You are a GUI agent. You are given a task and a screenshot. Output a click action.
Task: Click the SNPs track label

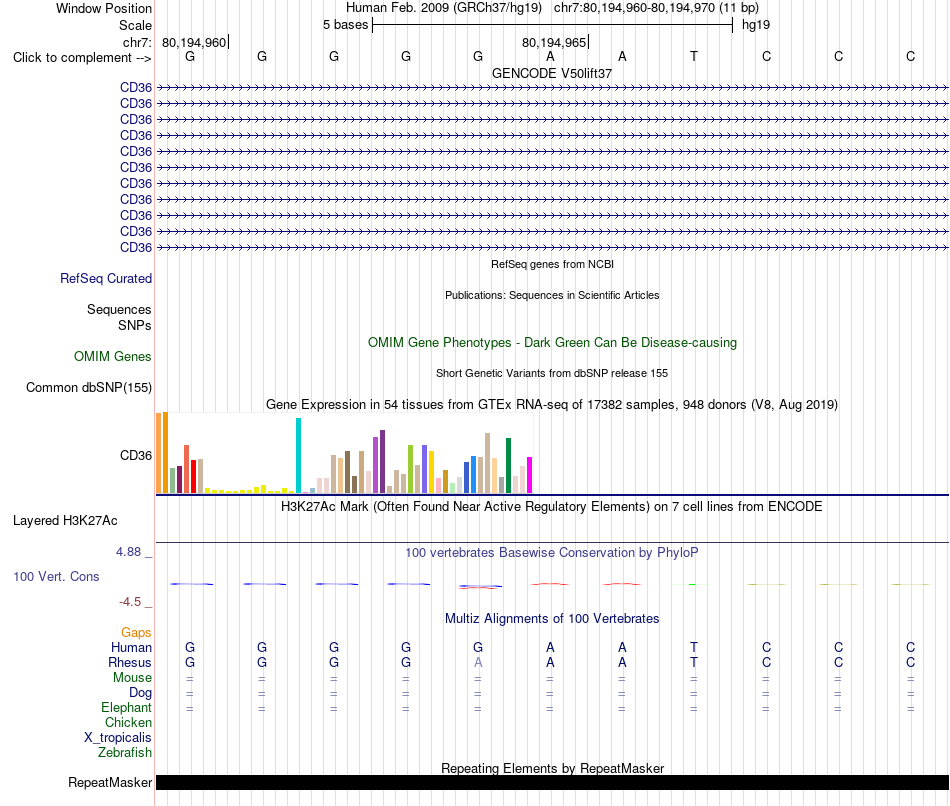135,325
